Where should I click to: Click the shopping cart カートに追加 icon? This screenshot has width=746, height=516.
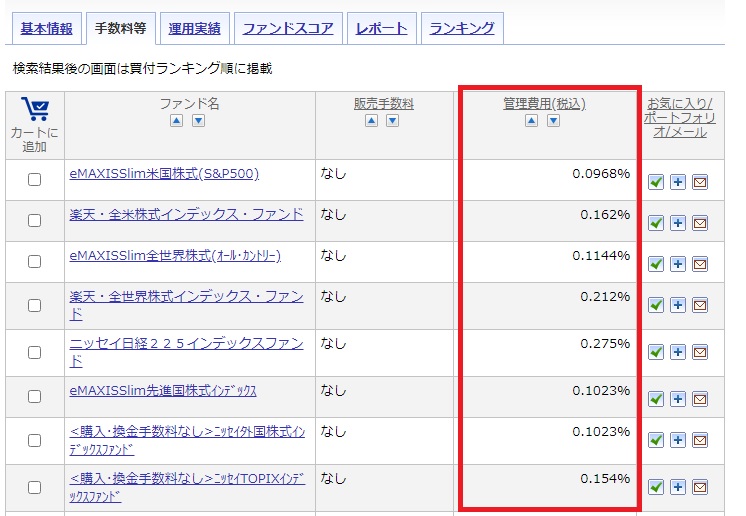pos(35,109)
